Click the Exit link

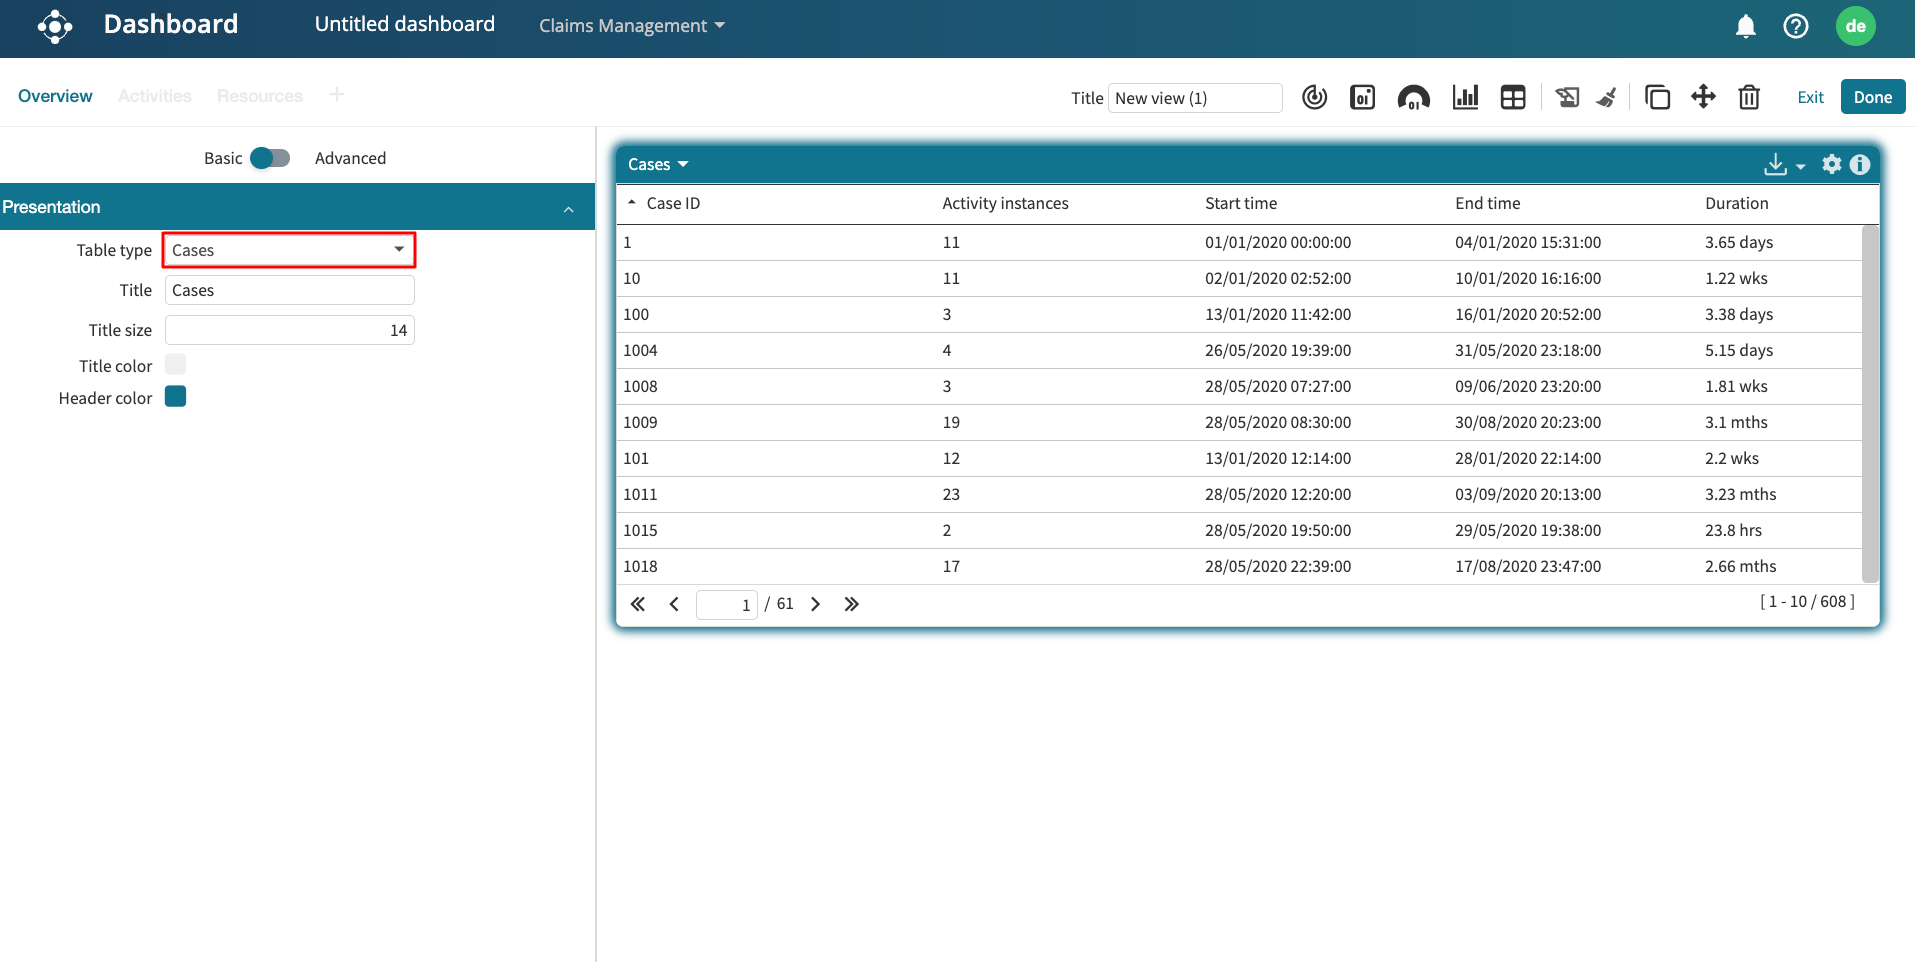1810,97
